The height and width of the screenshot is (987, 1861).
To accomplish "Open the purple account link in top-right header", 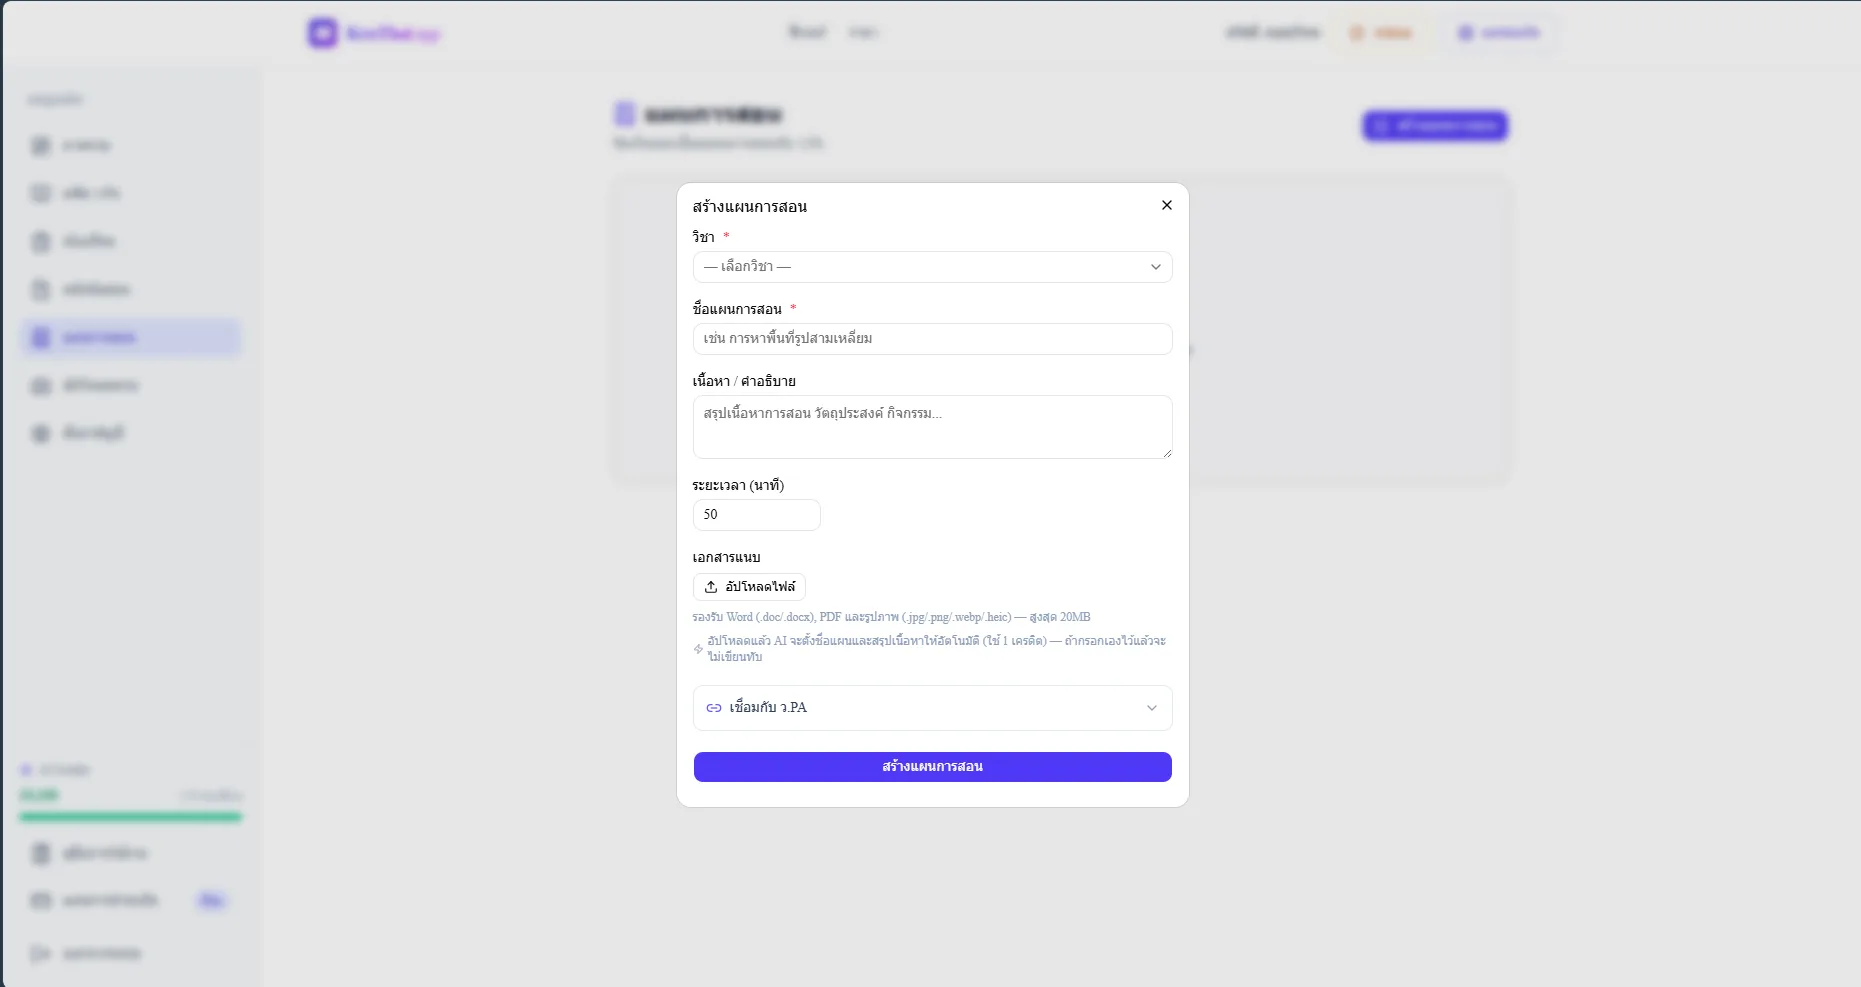I will tap(1498, 33).
